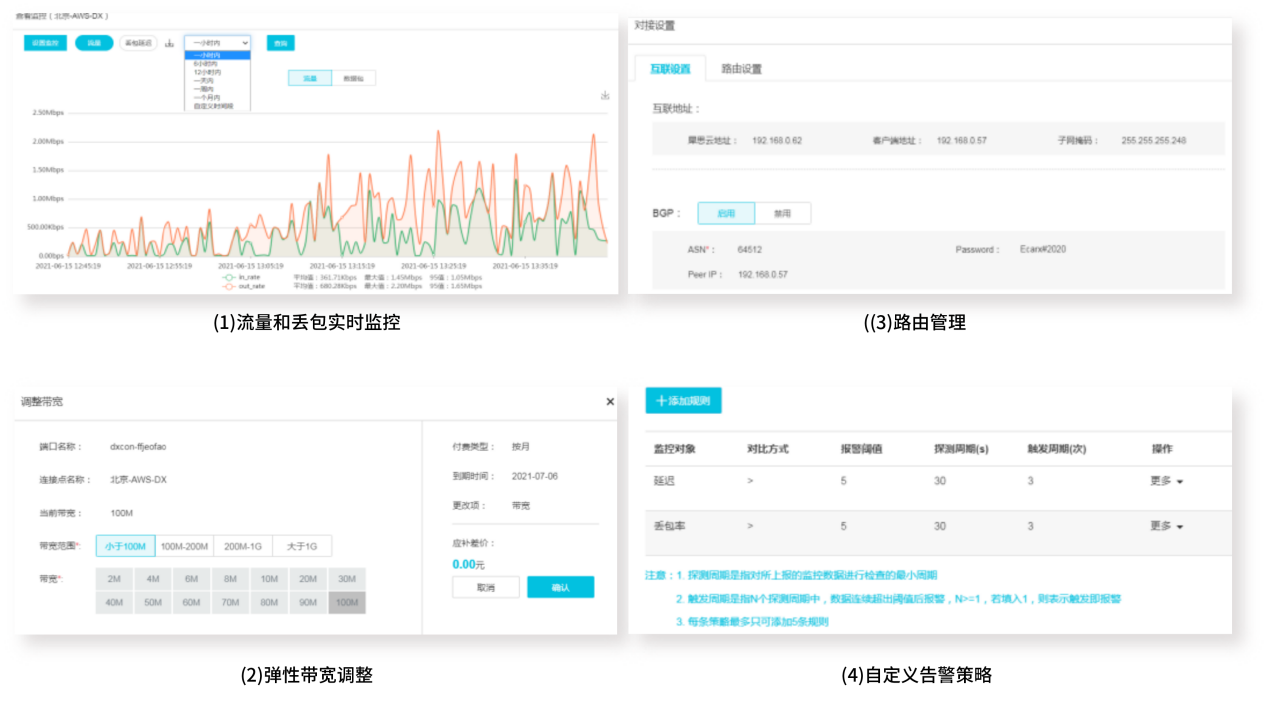Screen dimensions: 1266x701
Task: Switch chart view to 数据包 tab
Action: (353, 77)
